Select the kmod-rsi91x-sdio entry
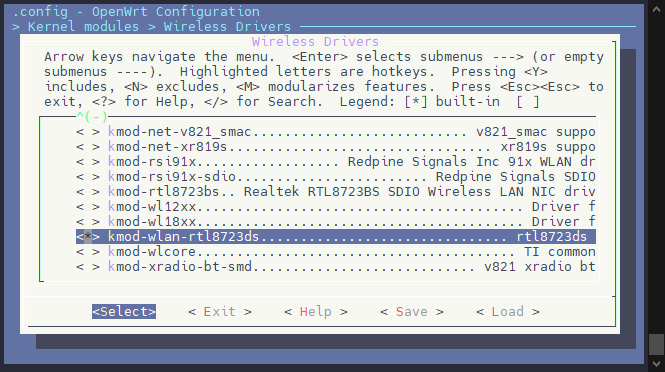The width and height of the screenshot is (665, 372). click(x=336, y=176)
